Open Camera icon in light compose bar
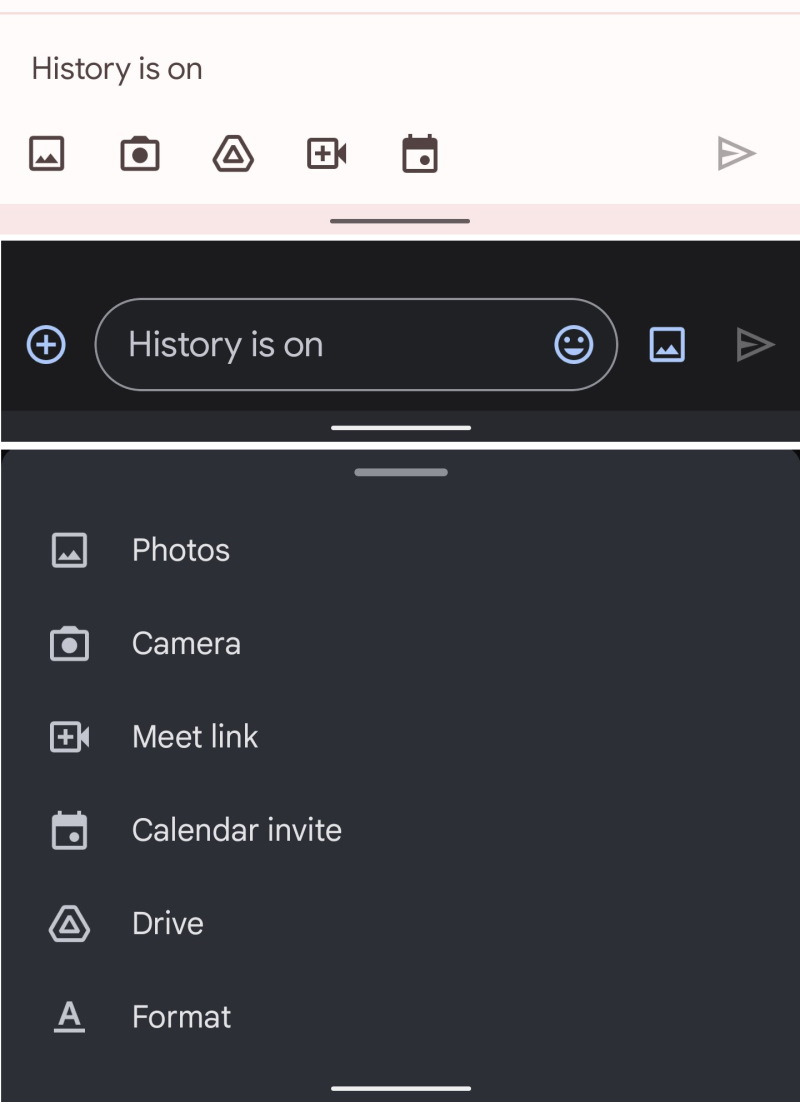 coord(140,153)
